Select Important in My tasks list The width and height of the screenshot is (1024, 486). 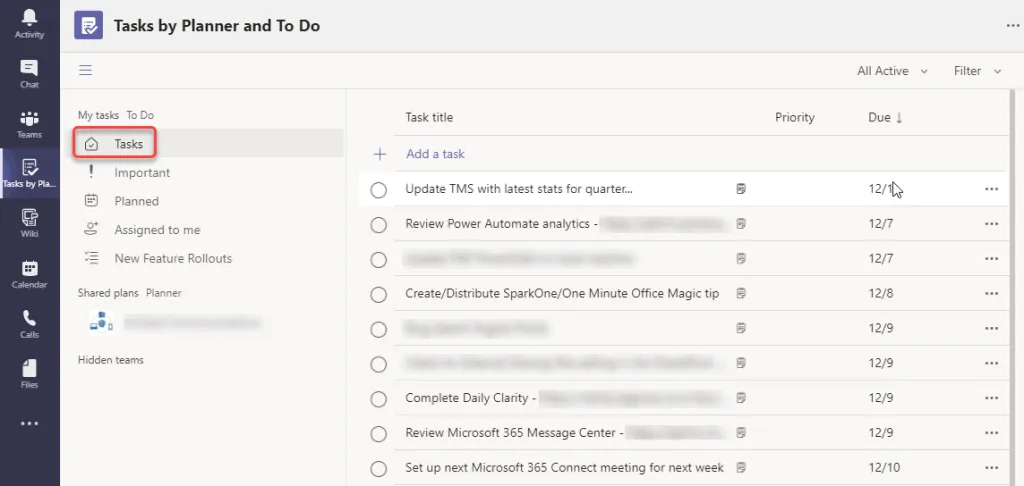click(x=142, y=173)
